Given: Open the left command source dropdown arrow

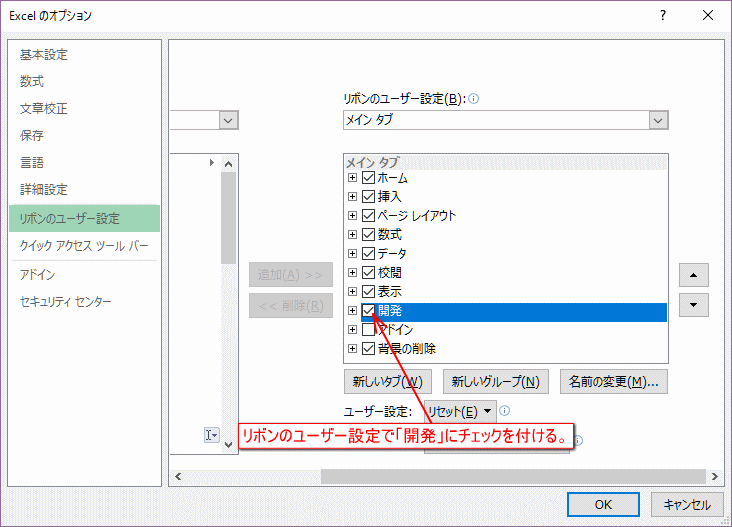Looking at the screenshot, I should [x=228, y=120].
